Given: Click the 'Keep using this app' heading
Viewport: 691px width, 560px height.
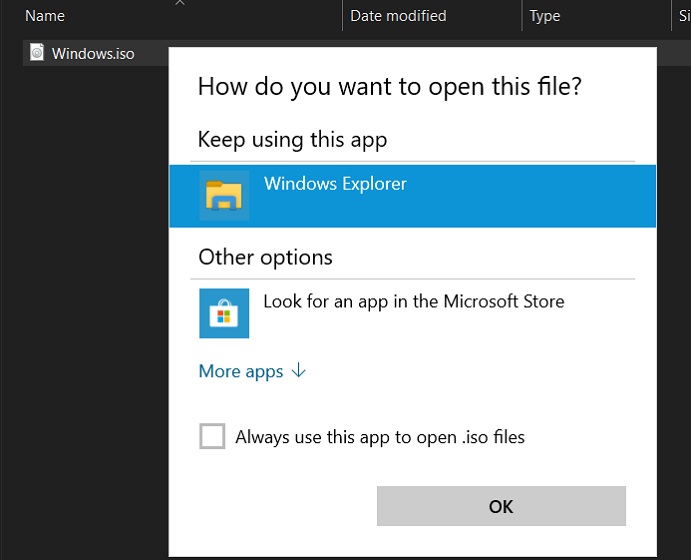Looking at the screenshot, I should pyautogui.click(x=292, y=139).
